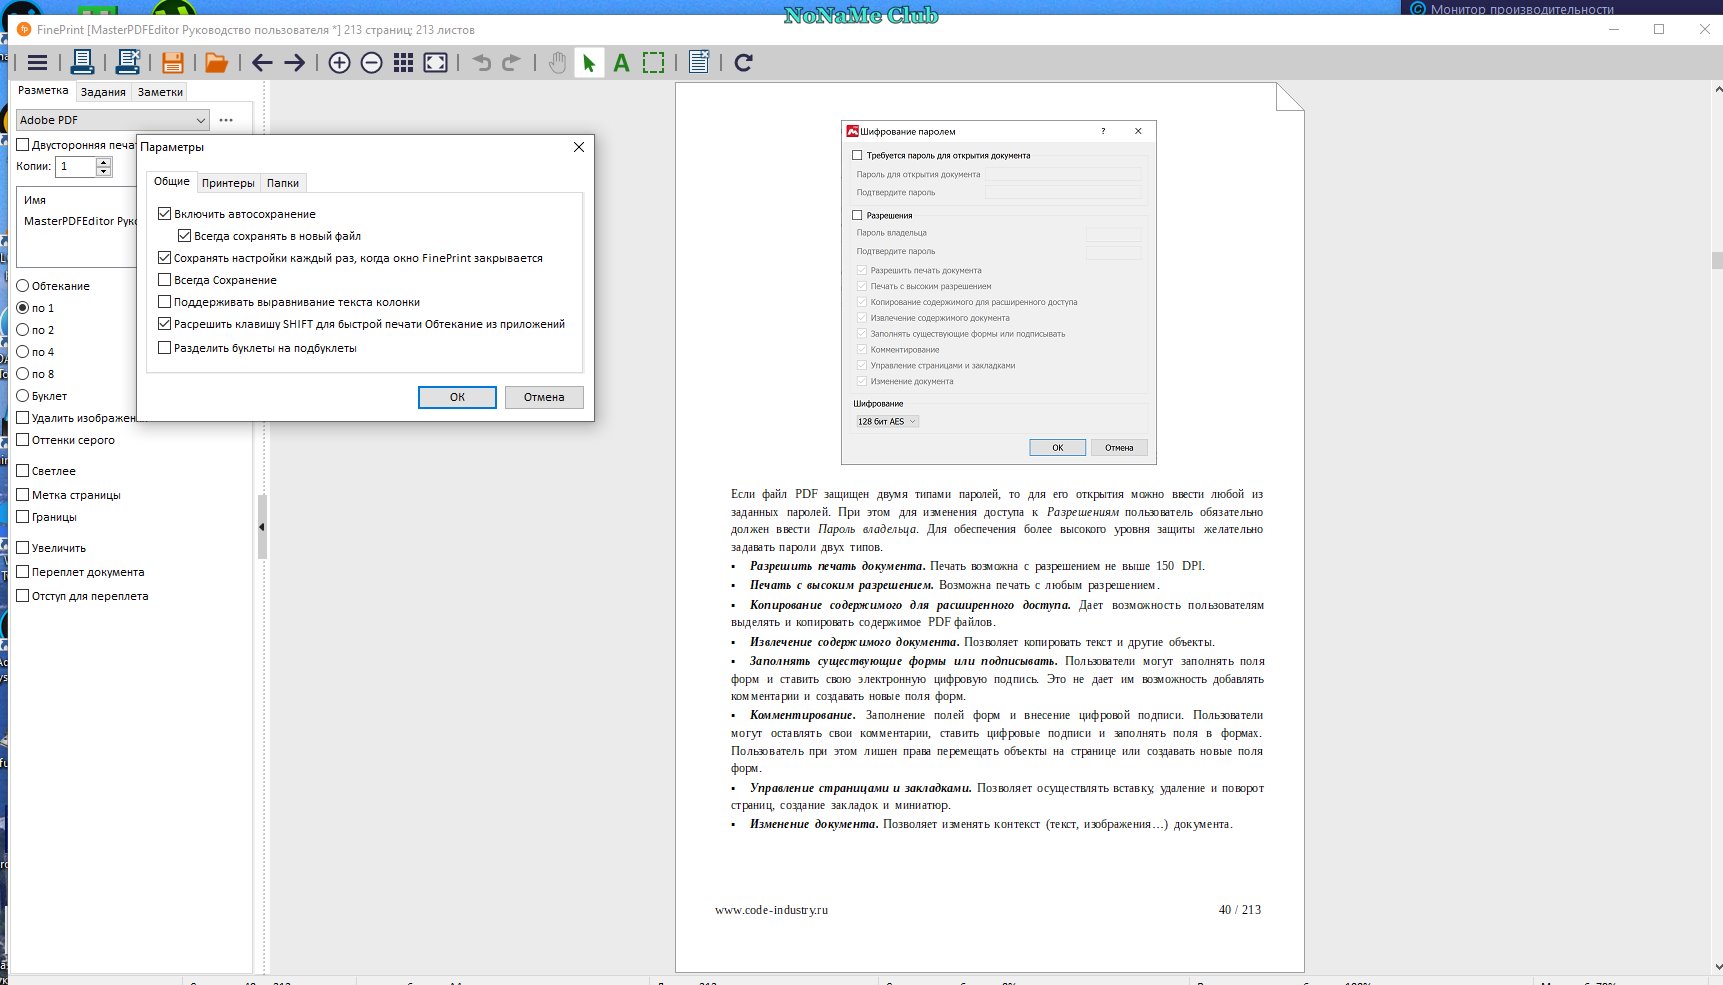This screenshot has width=1723, height=985.
Task: Select the Буклет radio button
Action: pos(23,396)
